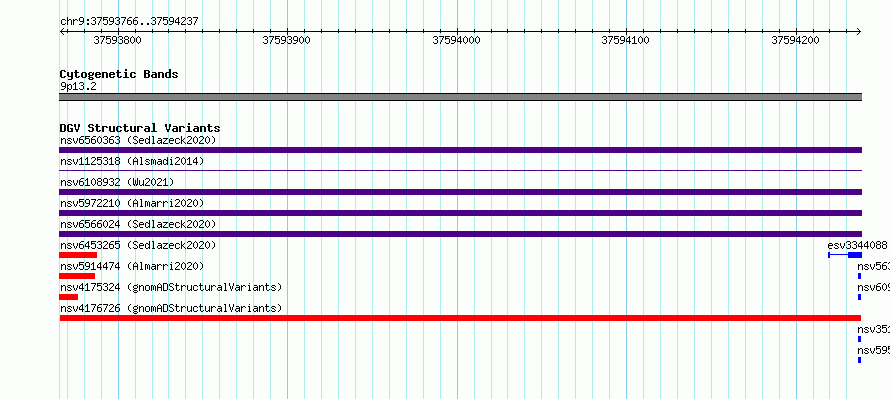
Task: Click ruler position 37594100
Action: 625,40
